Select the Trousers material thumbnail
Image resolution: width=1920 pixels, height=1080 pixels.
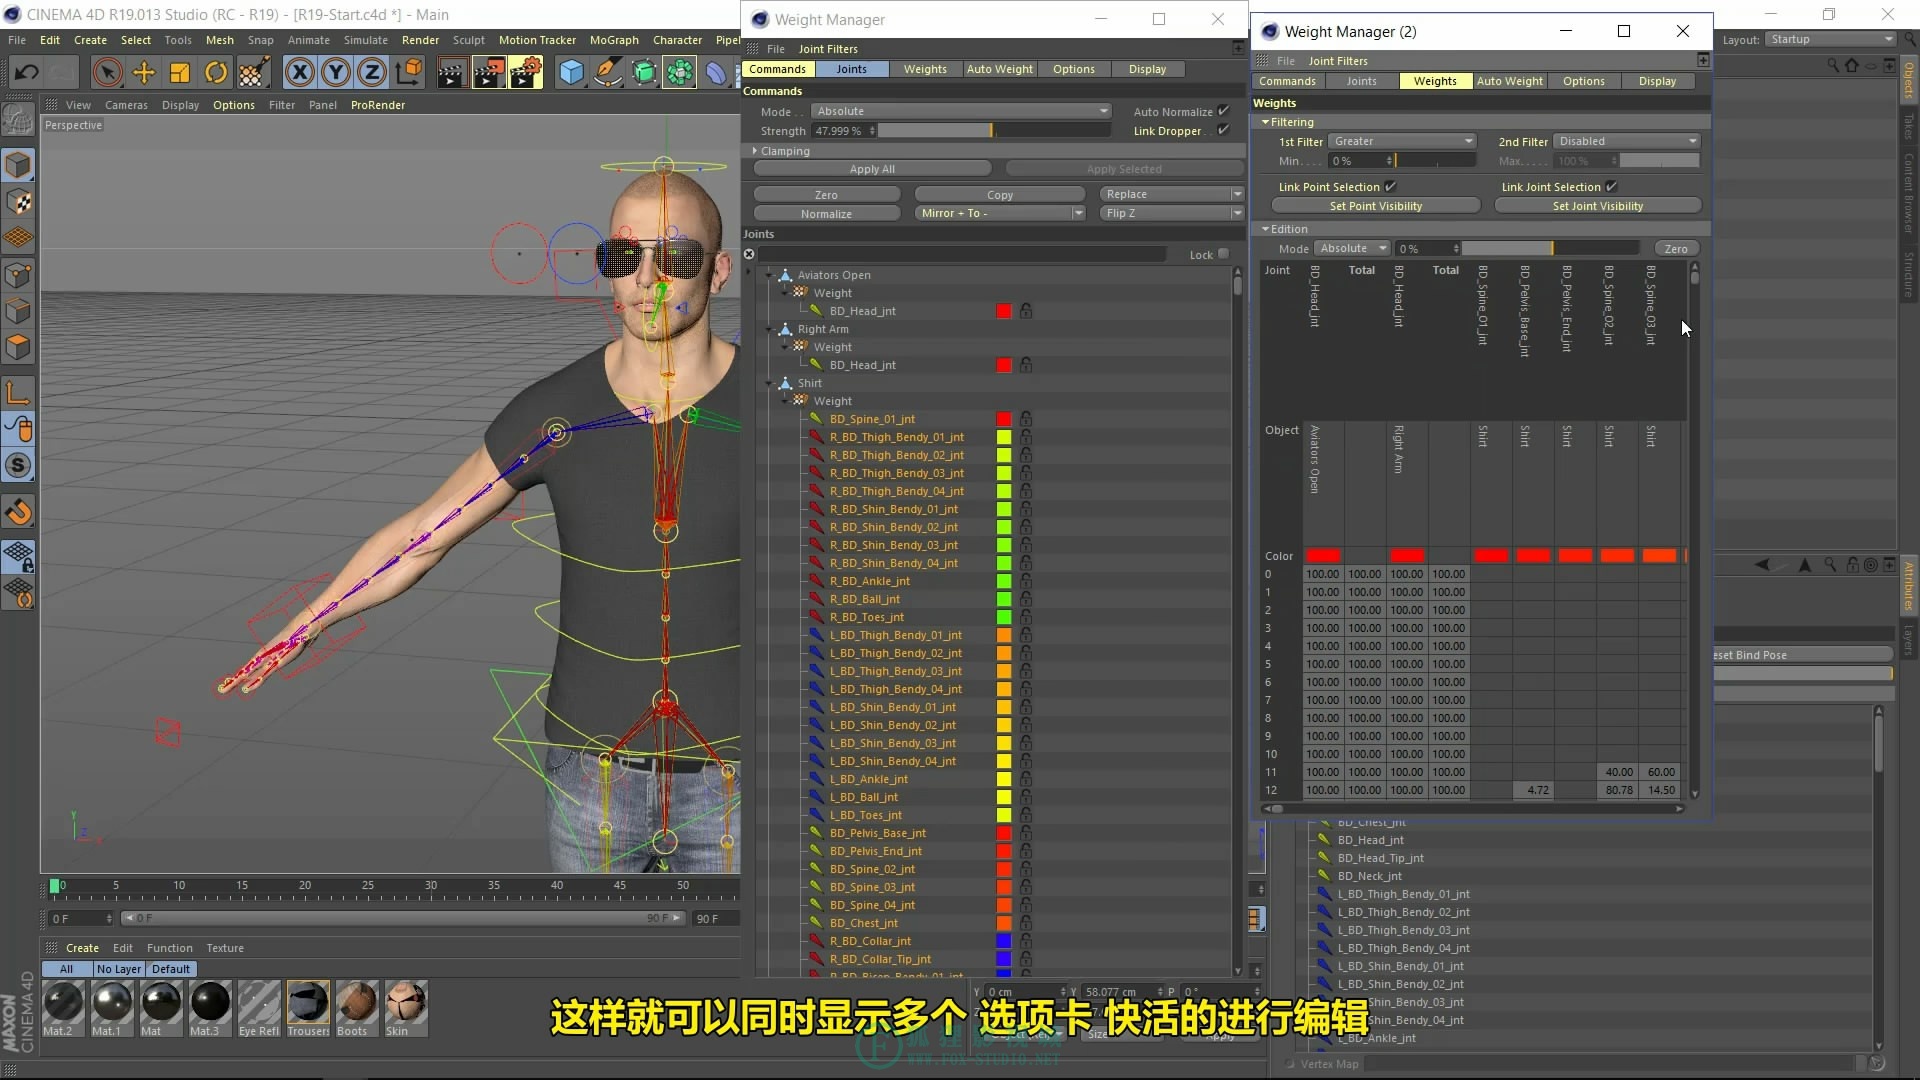(x=308, y=1008)
